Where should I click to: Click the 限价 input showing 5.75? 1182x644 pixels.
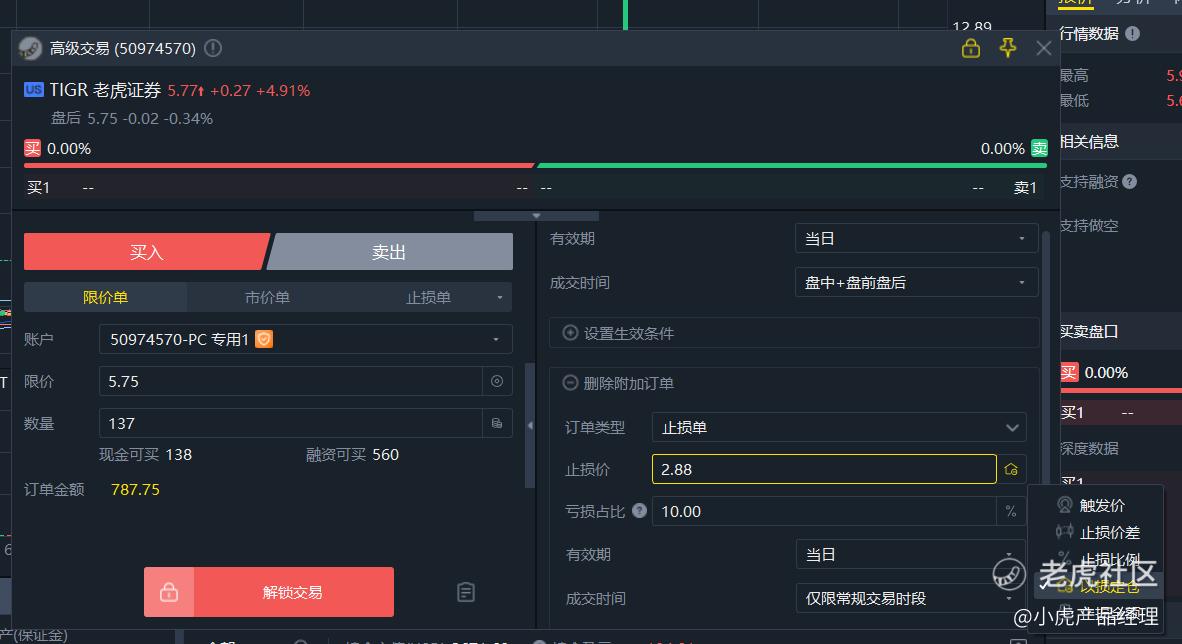point(291,382)
